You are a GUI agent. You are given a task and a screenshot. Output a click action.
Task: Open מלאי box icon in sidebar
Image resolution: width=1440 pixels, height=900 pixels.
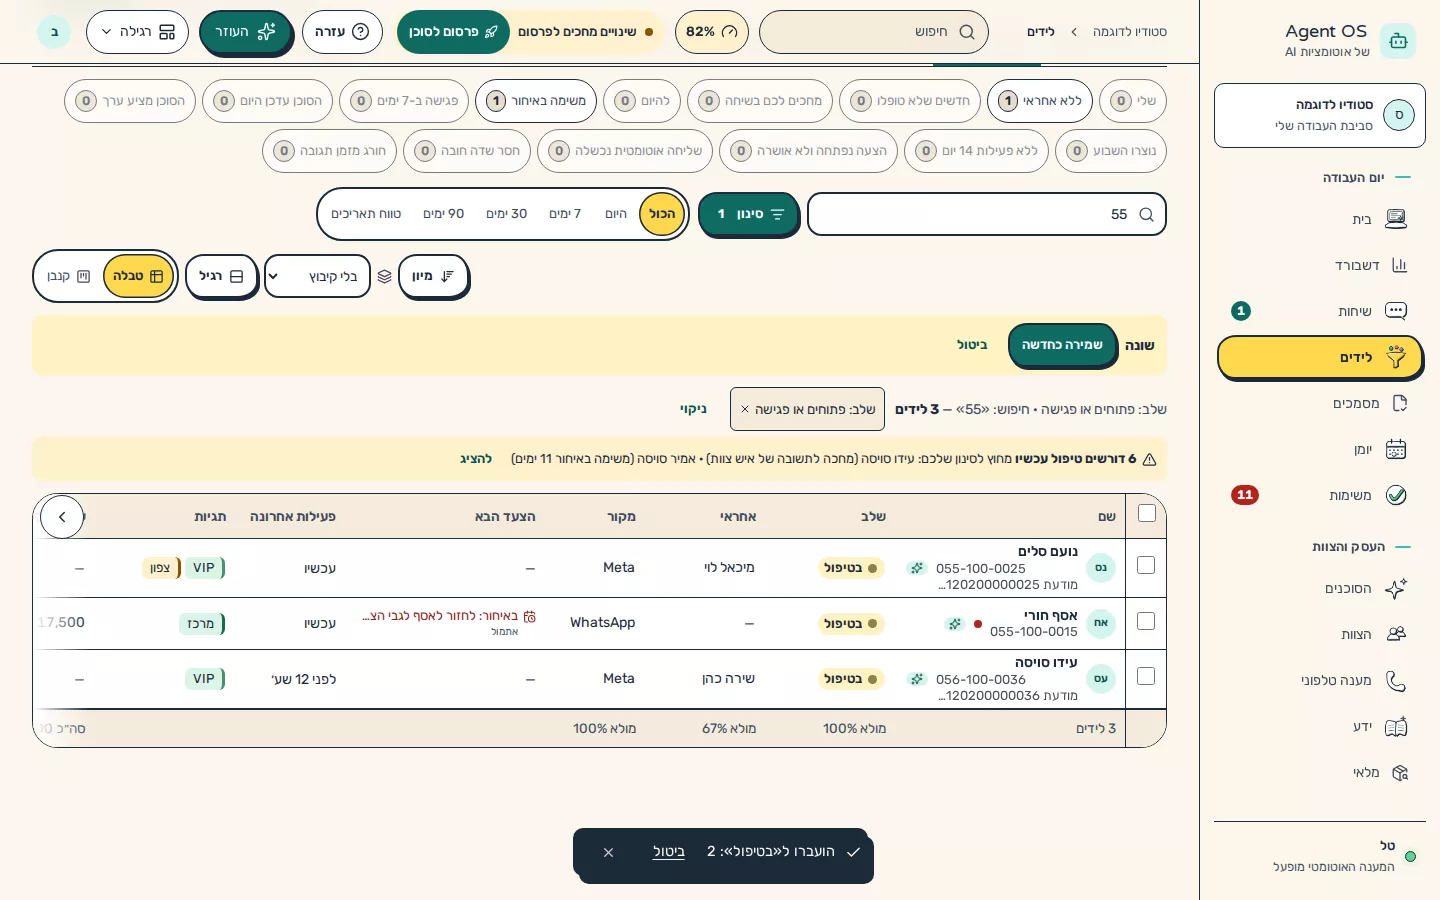1399,772
